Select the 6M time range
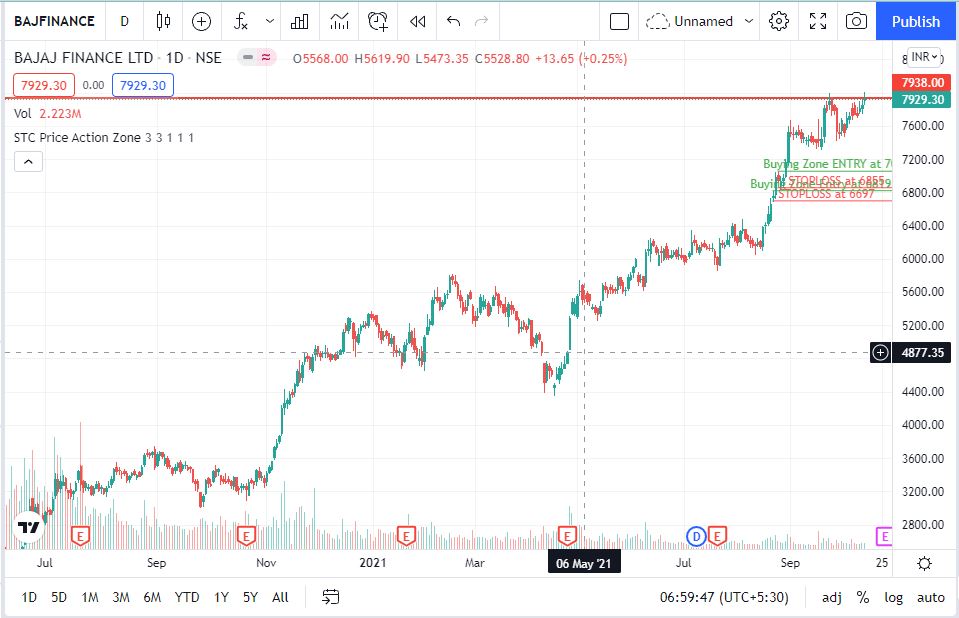 152,597
